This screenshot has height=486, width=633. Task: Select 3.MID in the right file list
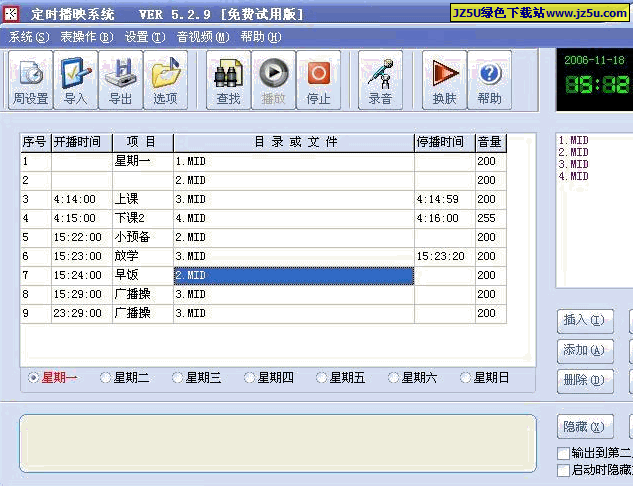(574, 164)
